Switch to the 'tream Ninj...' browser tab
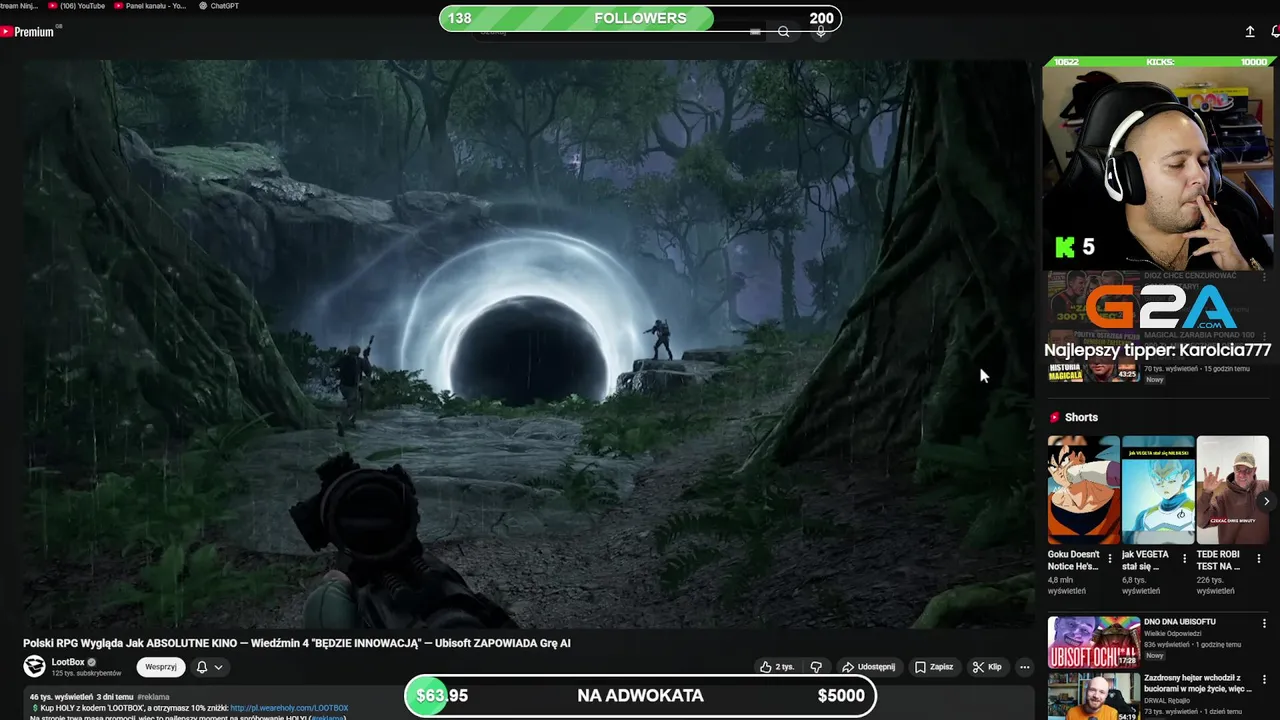Viewport: 1280px width, 720px height. (21, 6)
